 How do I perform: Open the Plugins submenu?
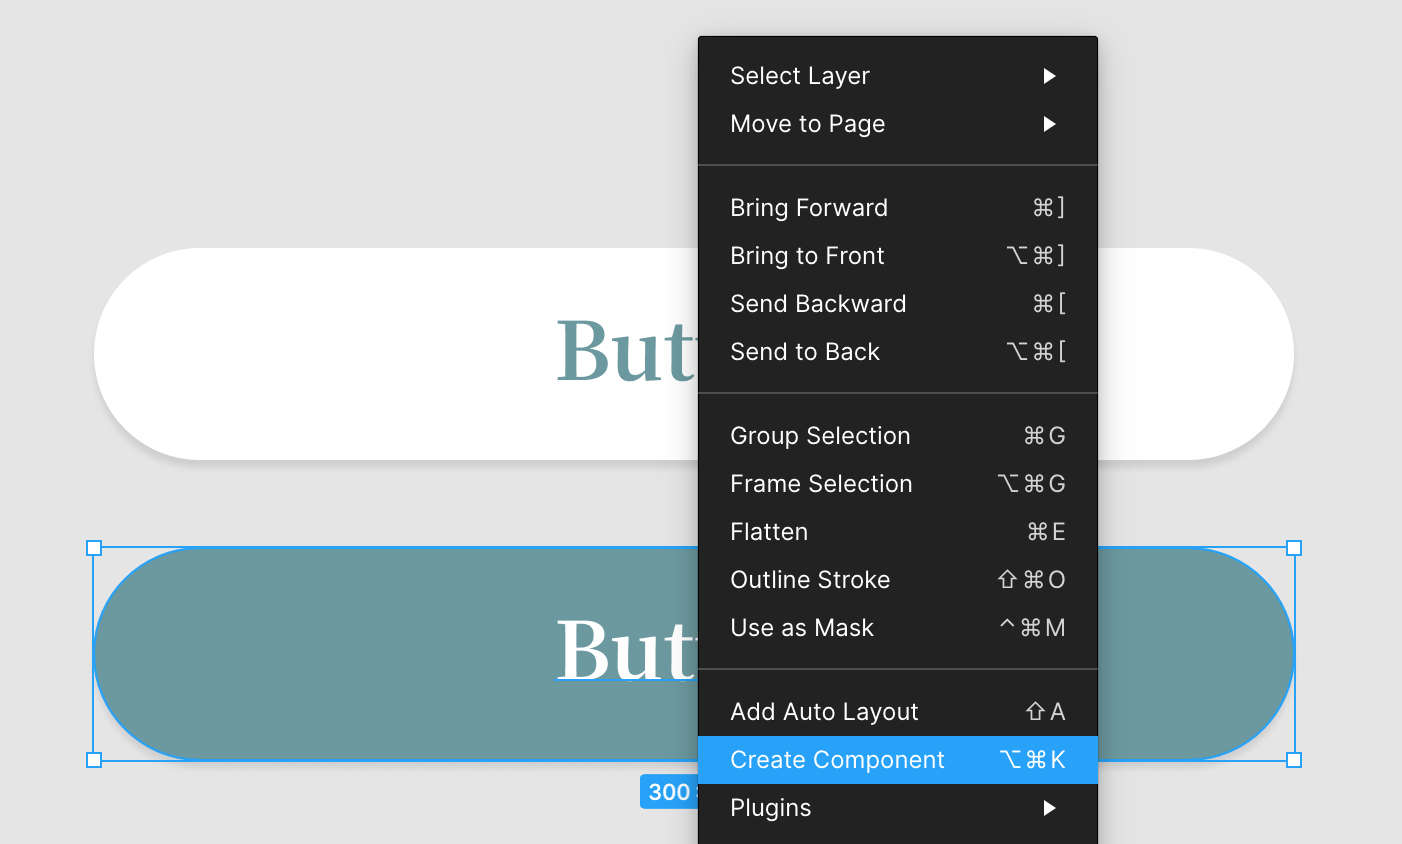[x=771, y=808]
